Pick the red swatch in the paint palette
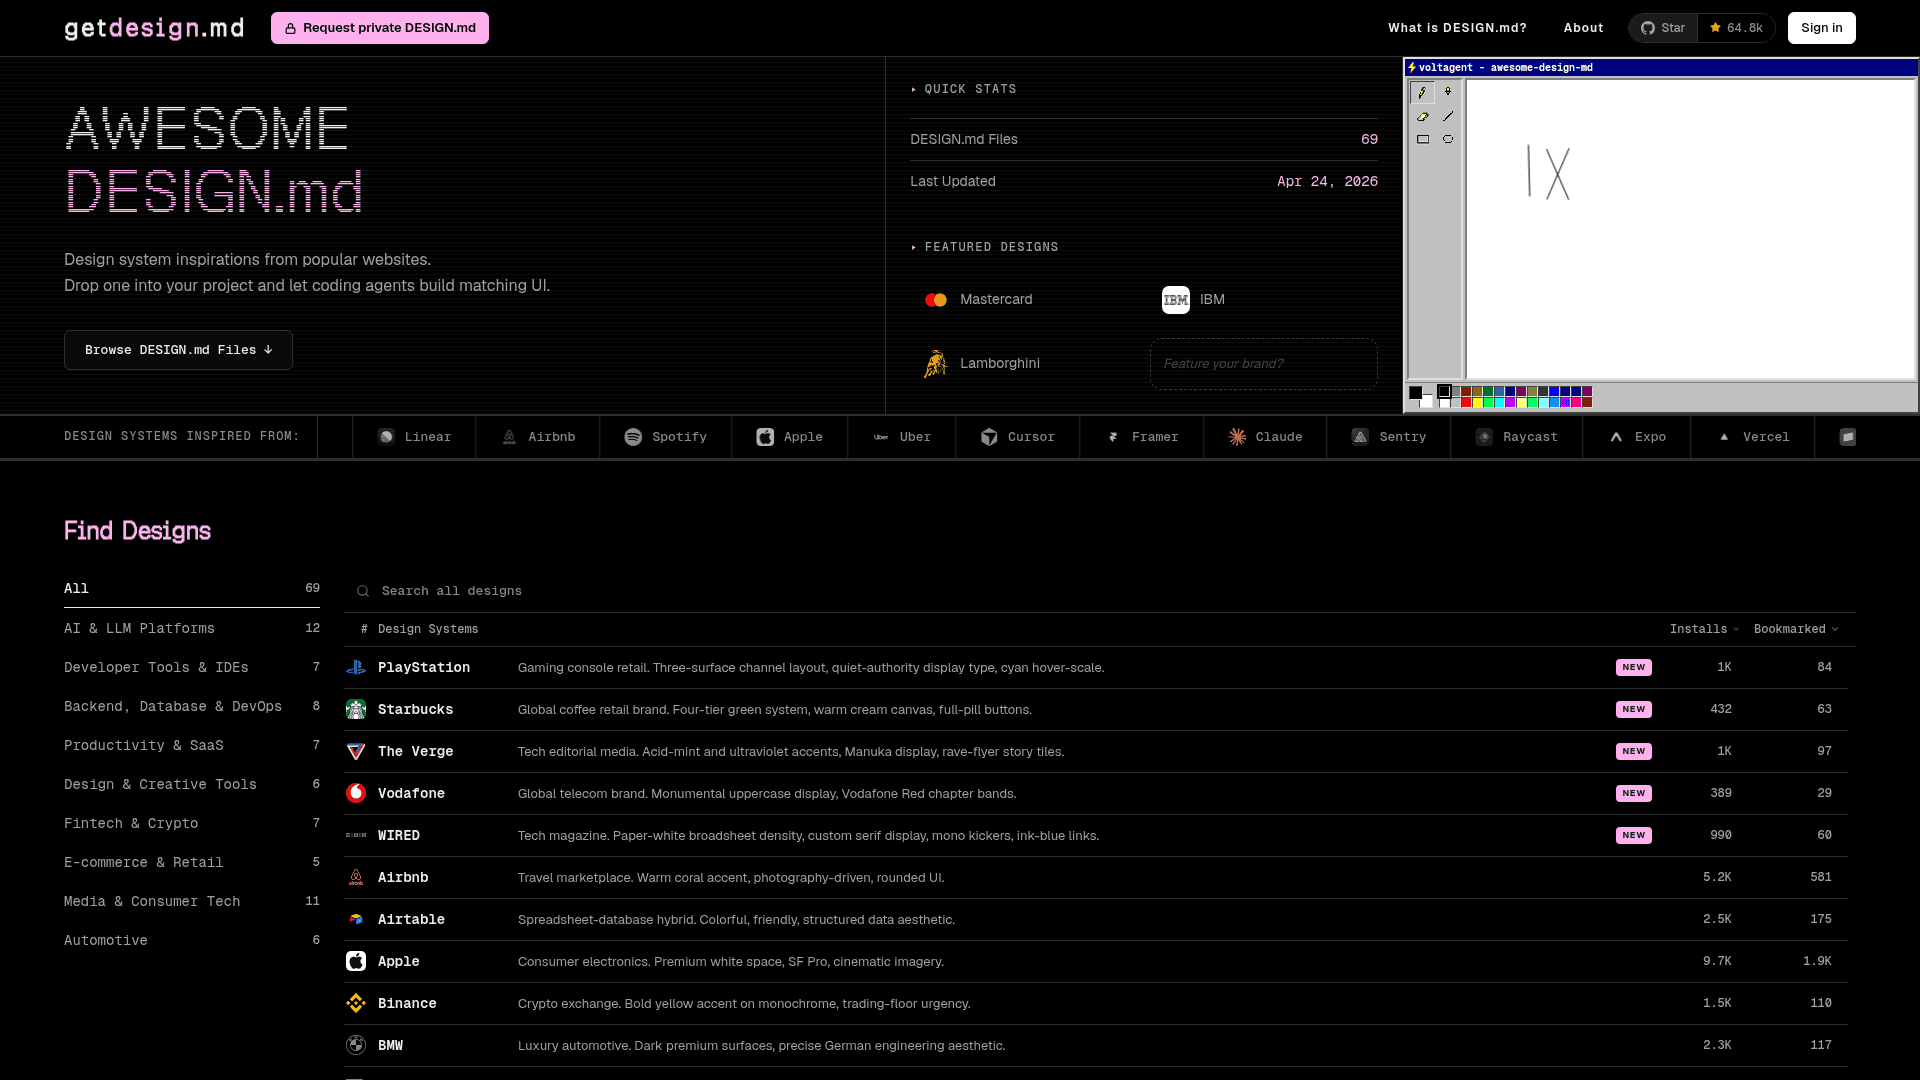The height and width of the screenshot is (1080, 1920). (1466, 402)
